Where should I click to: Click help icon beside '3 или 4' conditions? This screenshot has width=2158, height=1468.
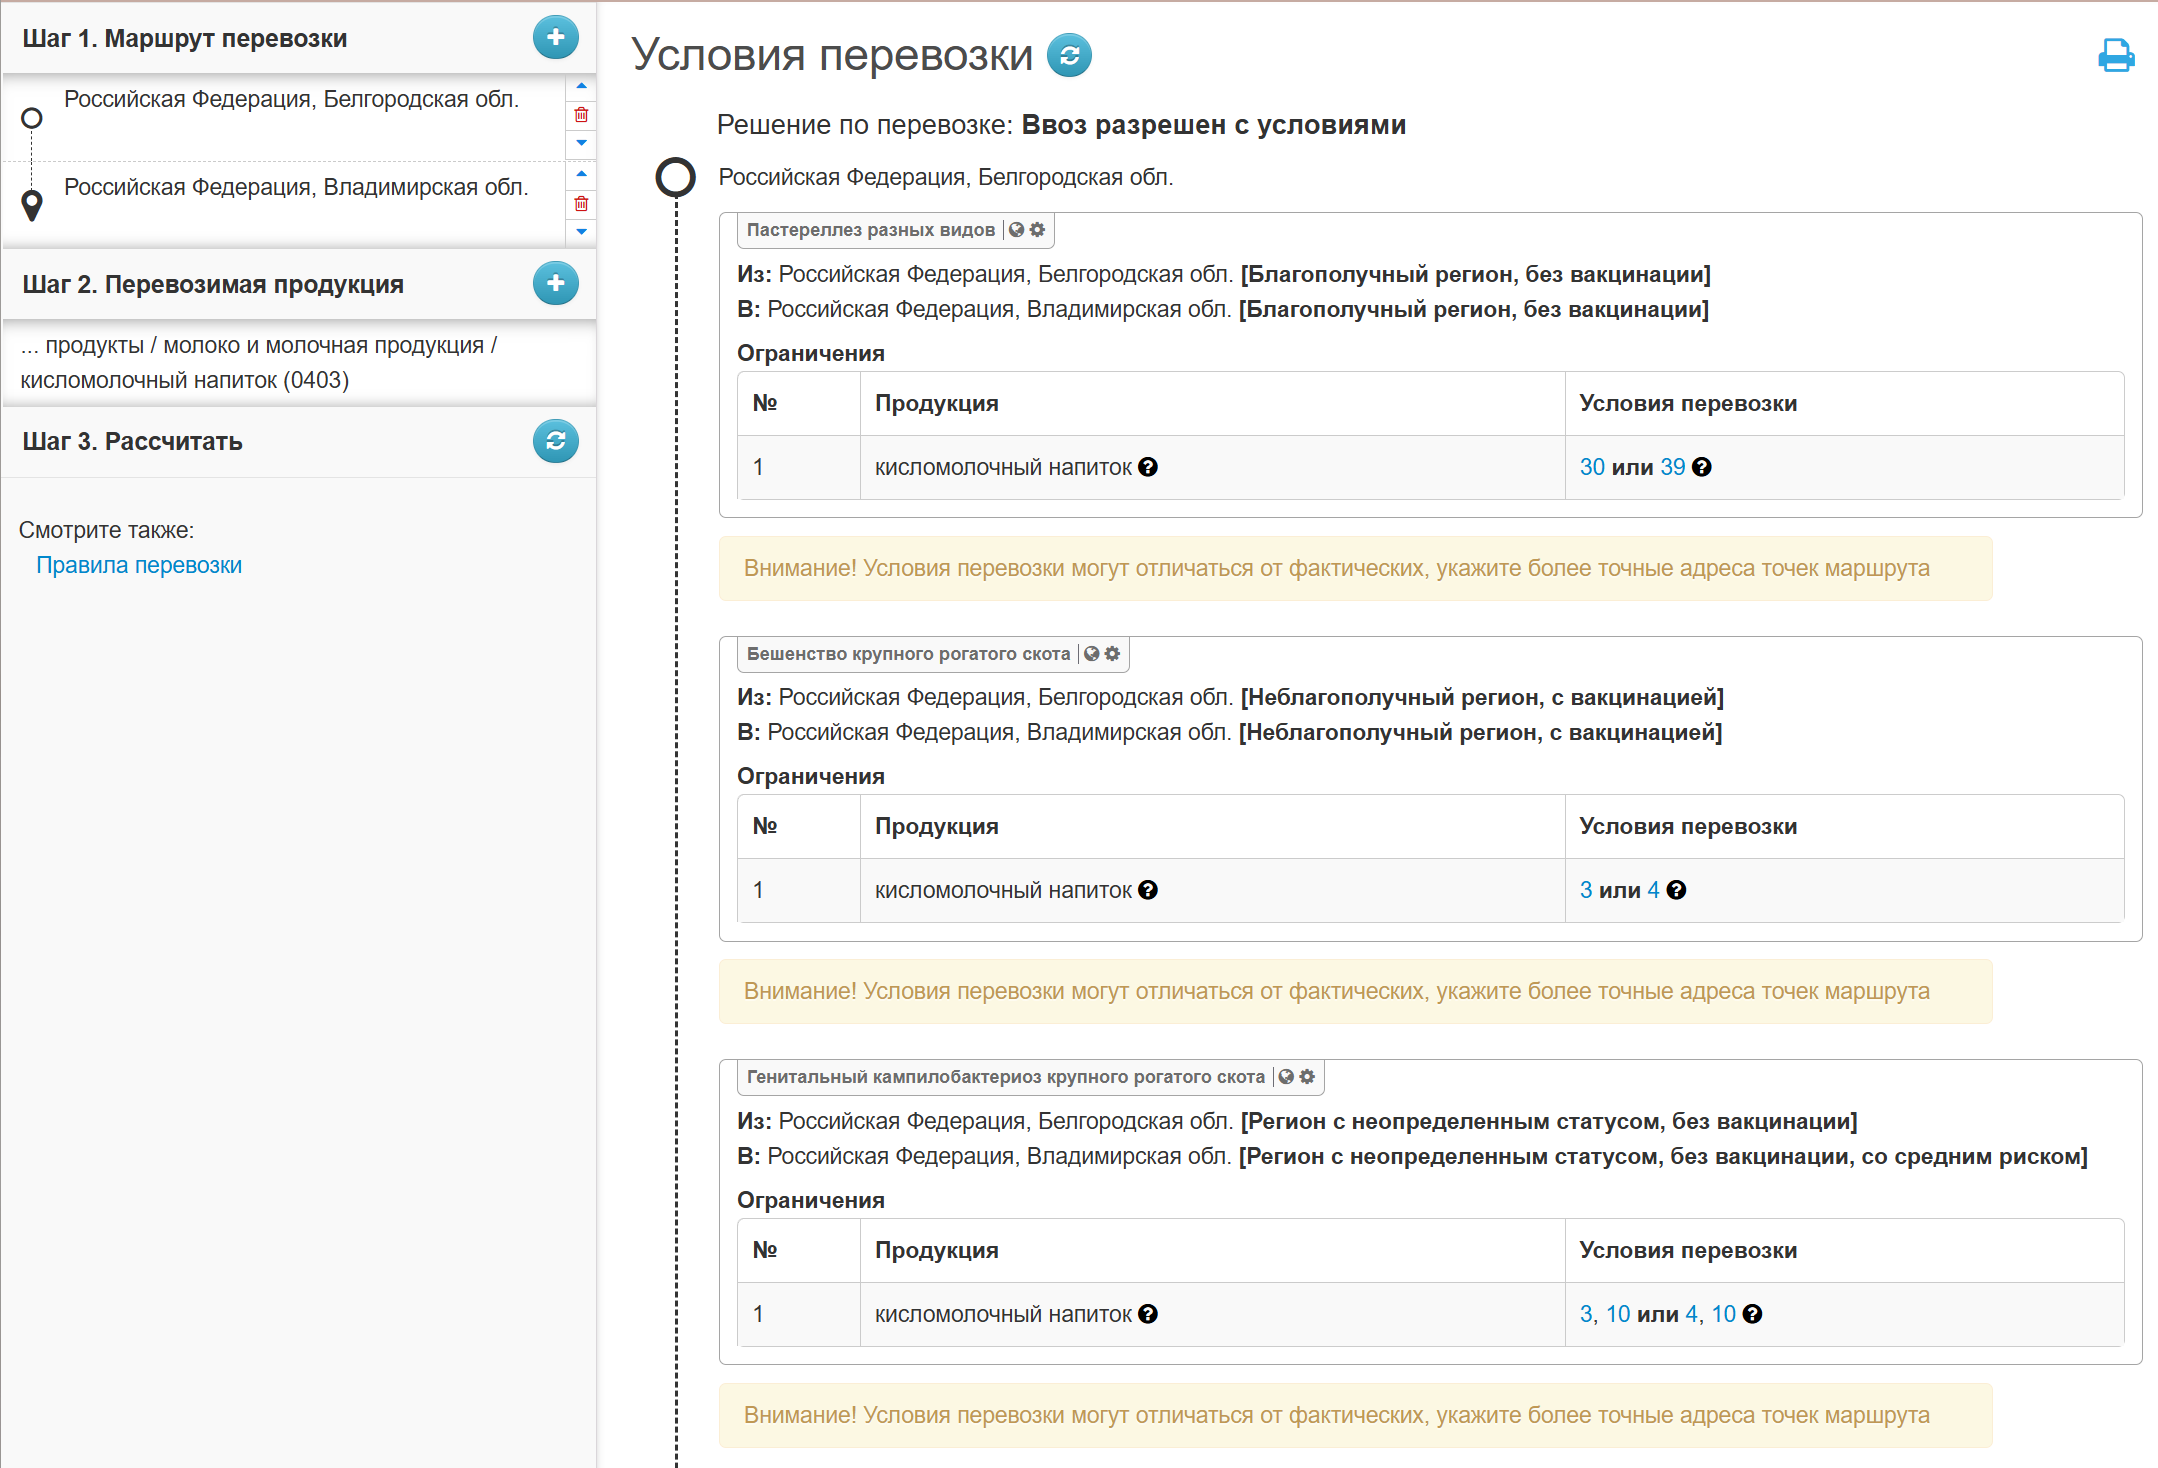tap(1677, 890)
